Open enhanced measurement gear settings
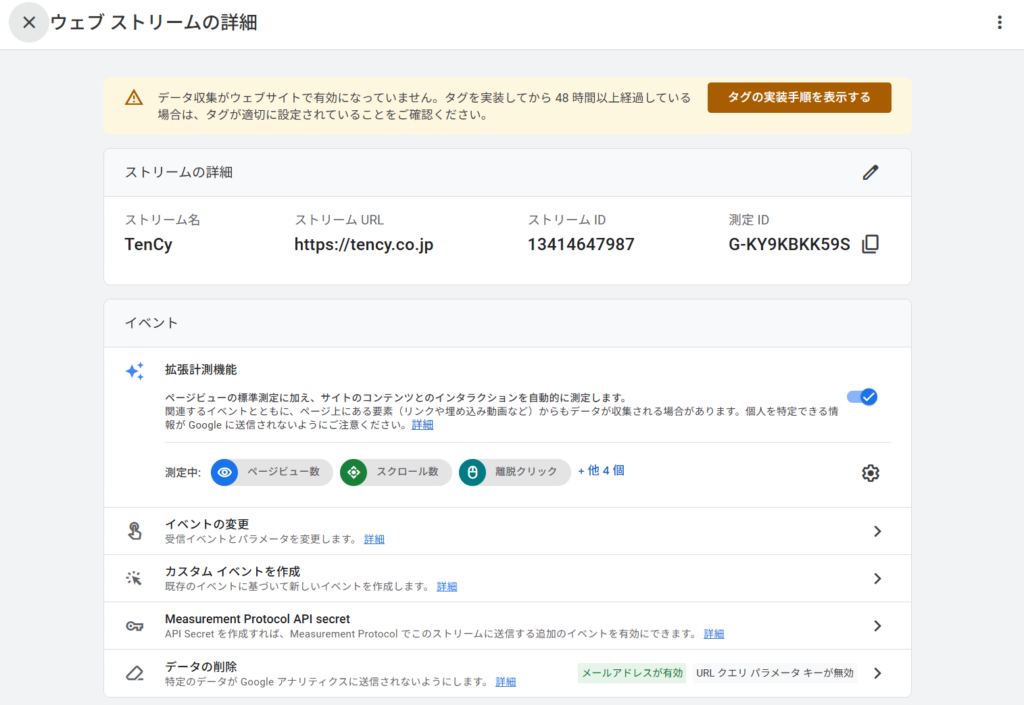Viewport: 1024px width, 705px height. tap(870, 473)
